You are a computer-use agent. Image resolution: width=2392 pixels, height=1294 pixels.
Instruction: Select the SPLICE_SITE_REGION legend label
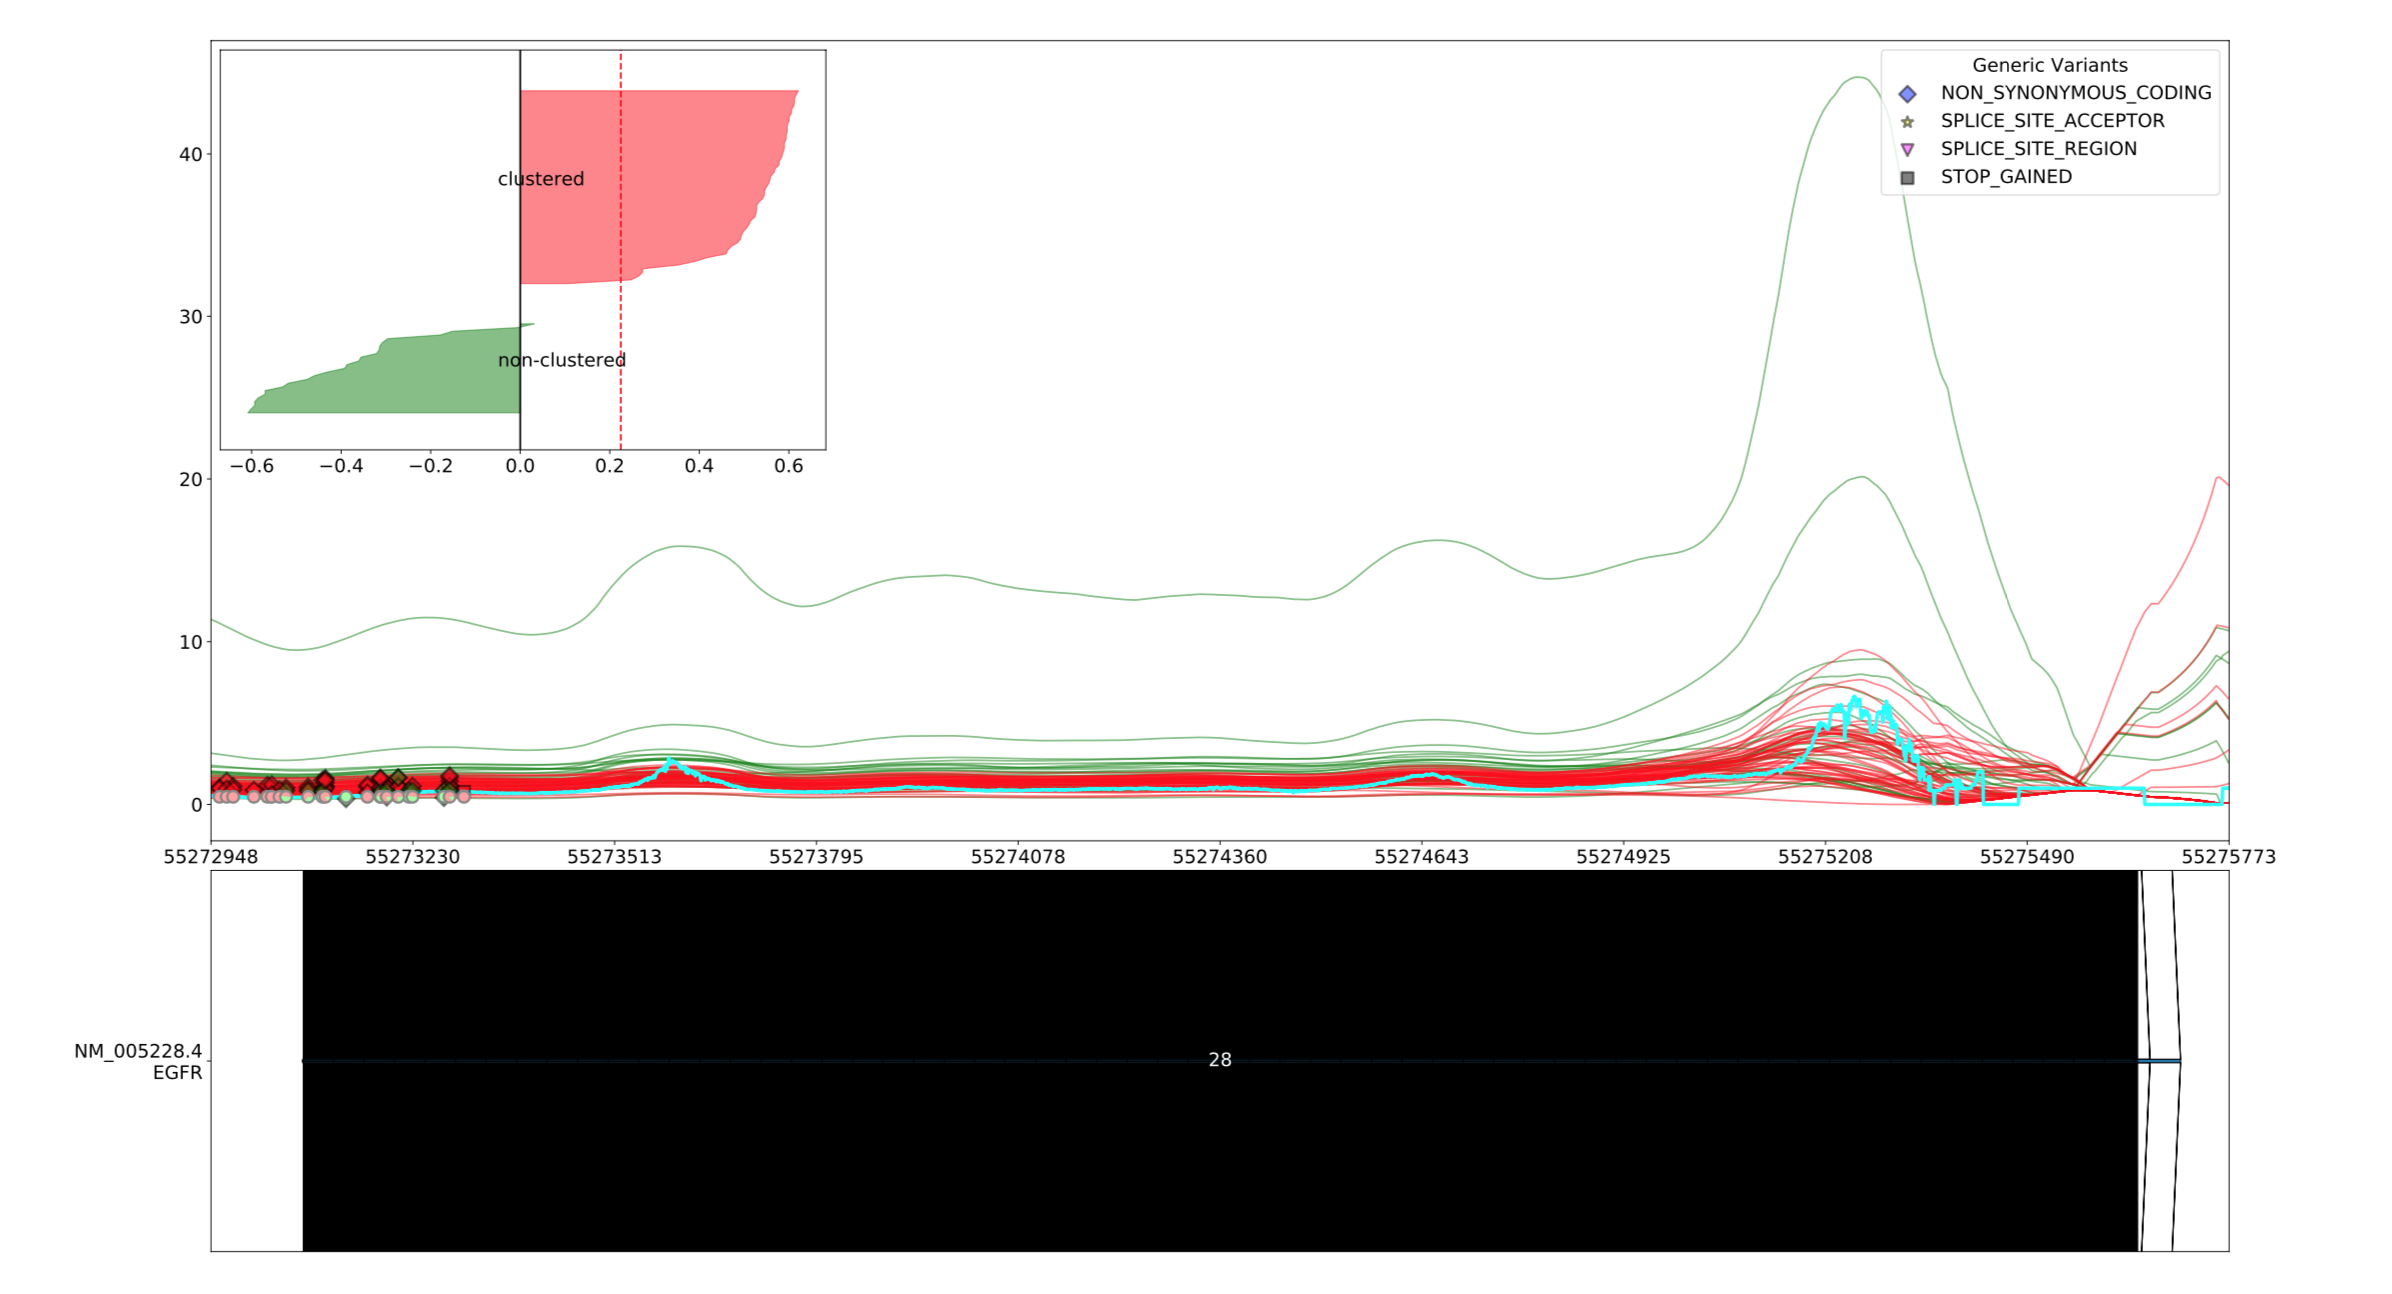point(2039,149)
